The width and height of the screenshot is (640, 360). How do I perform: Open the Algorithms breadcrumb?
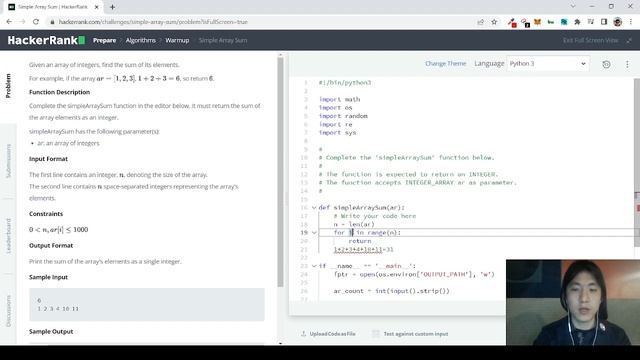[x=140, y=40]
